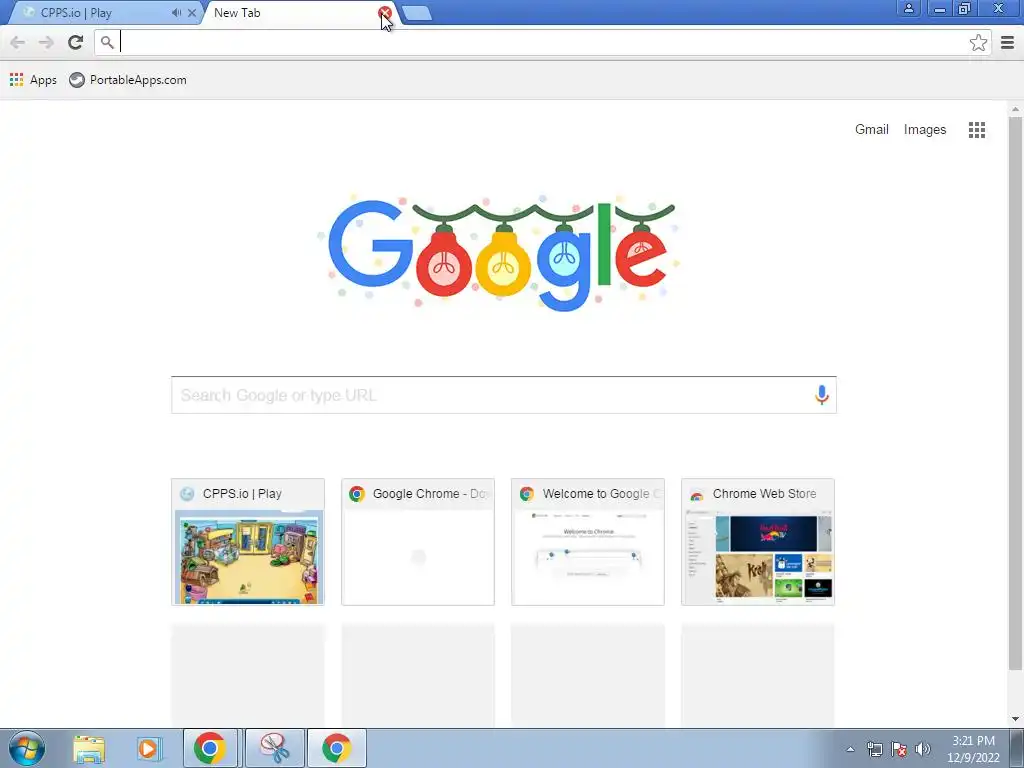1024x768 pixels.
Task: Click the Google holiday doodle logo
Action: click(x=502, y=253)
